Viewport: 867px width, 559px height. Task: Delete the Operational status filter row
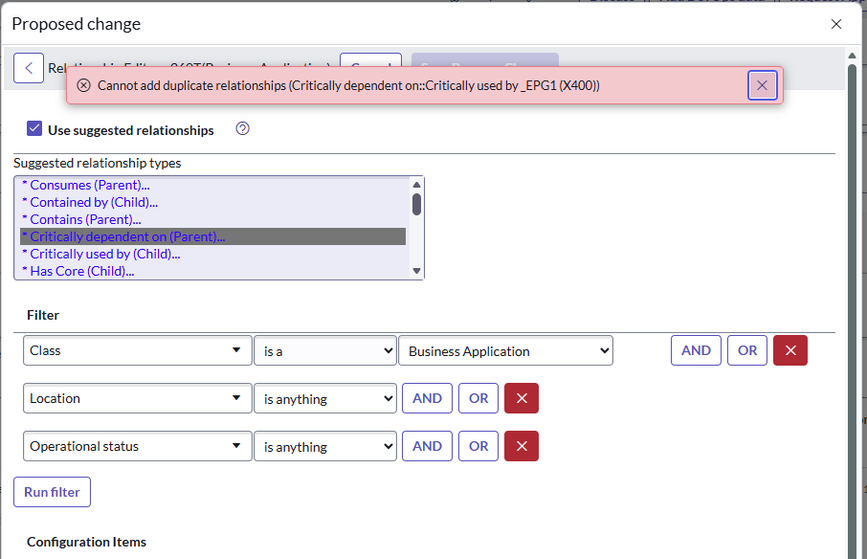point(521,446)
